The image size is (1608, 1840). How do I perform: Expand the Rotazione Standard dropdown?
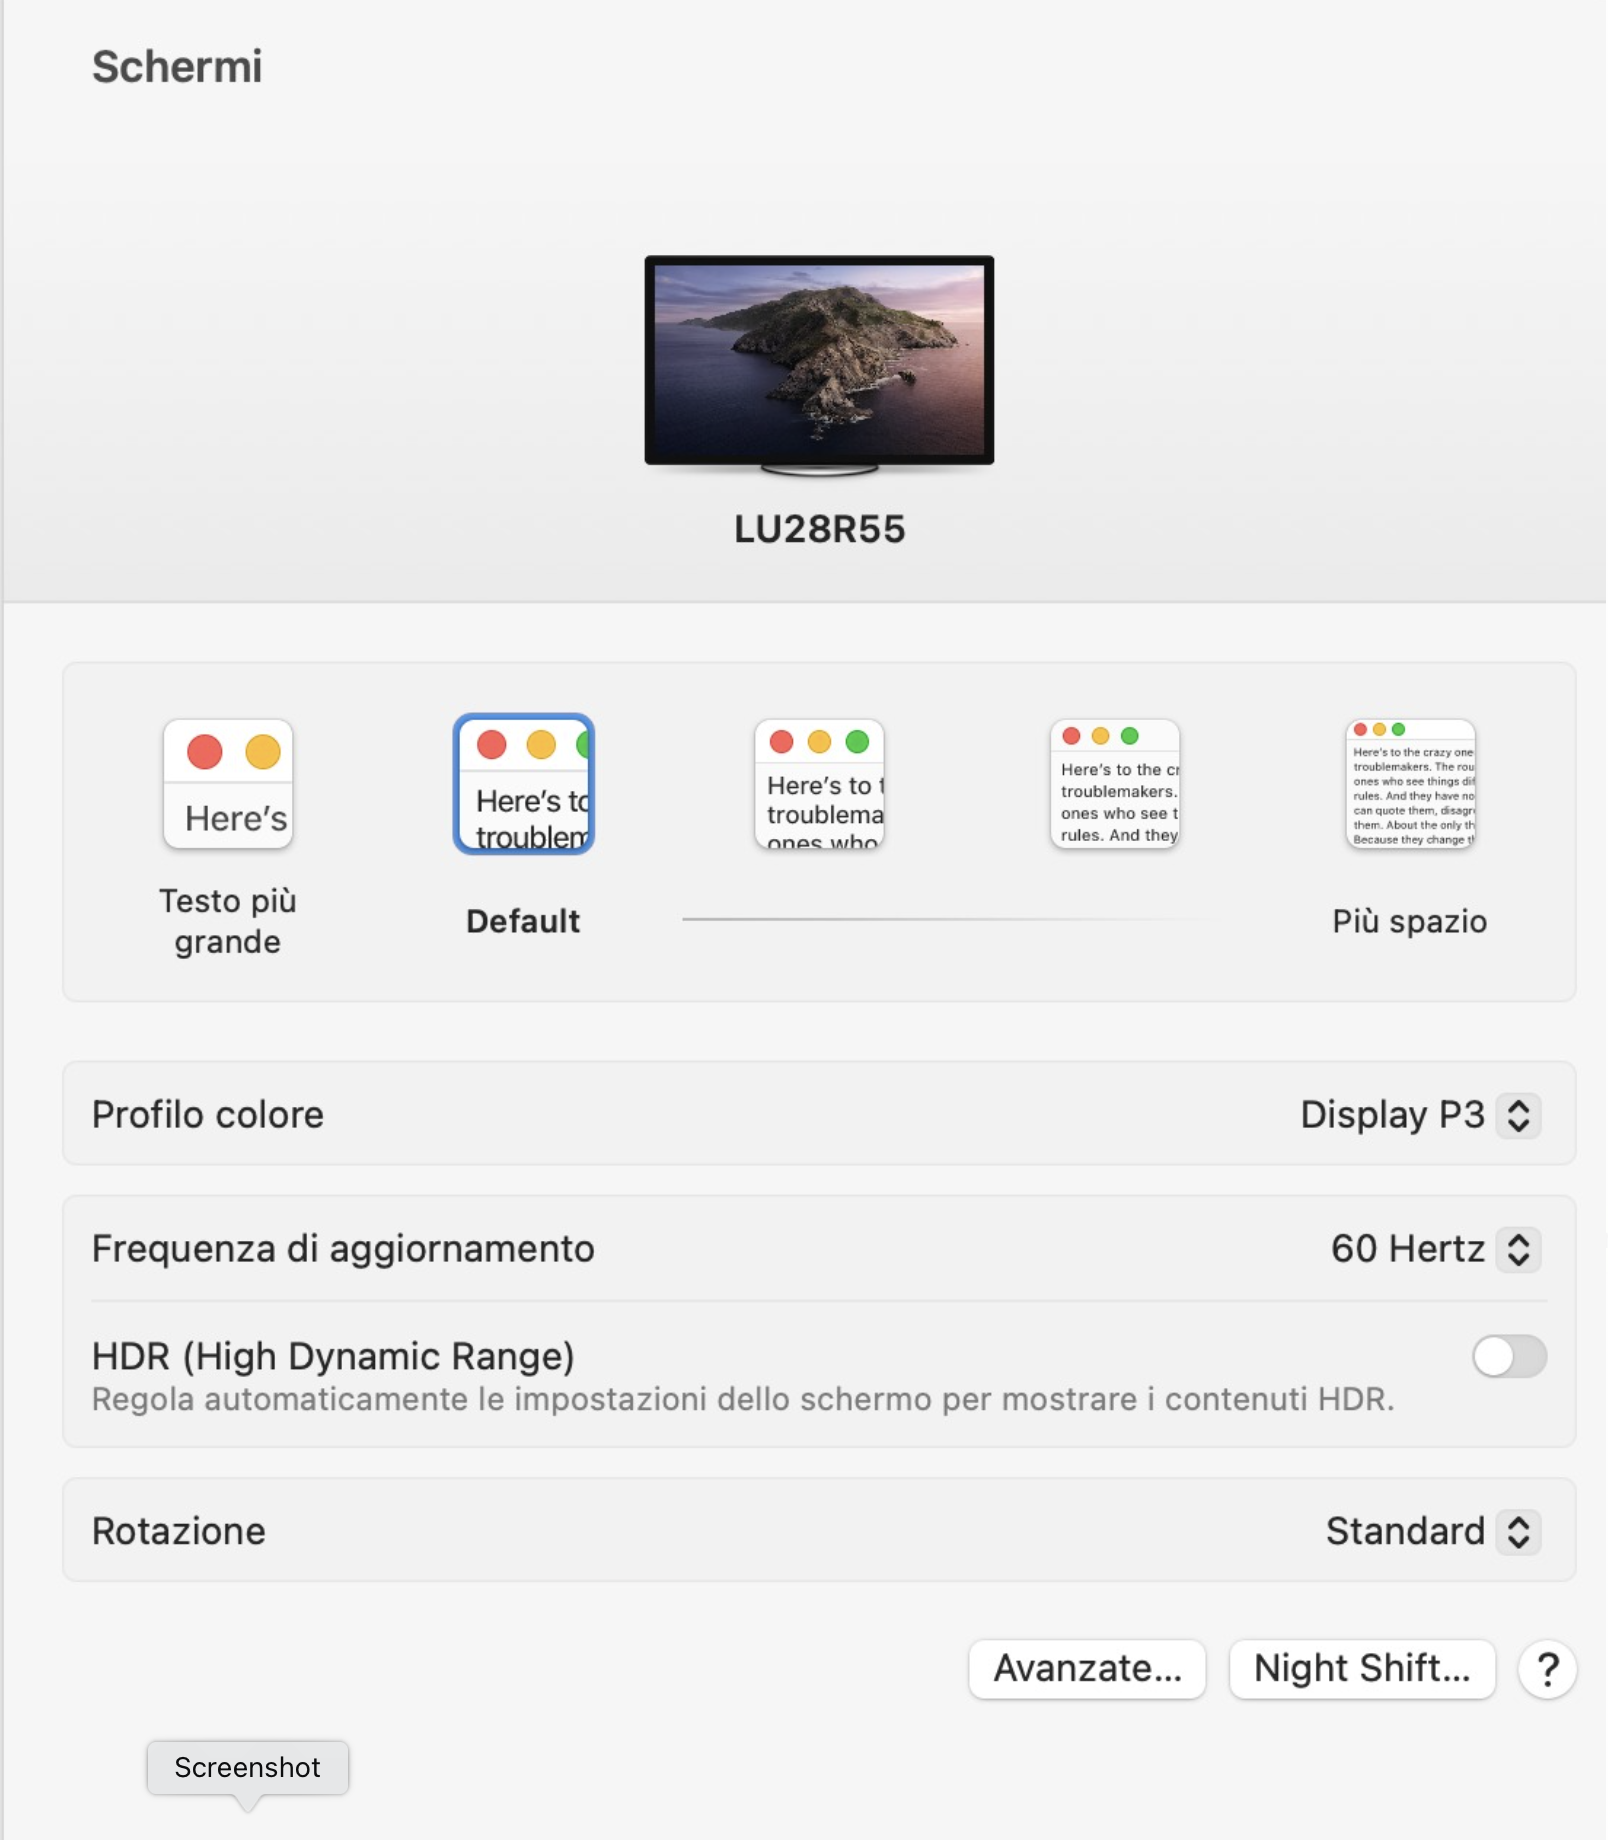tap(1433, 1531)
